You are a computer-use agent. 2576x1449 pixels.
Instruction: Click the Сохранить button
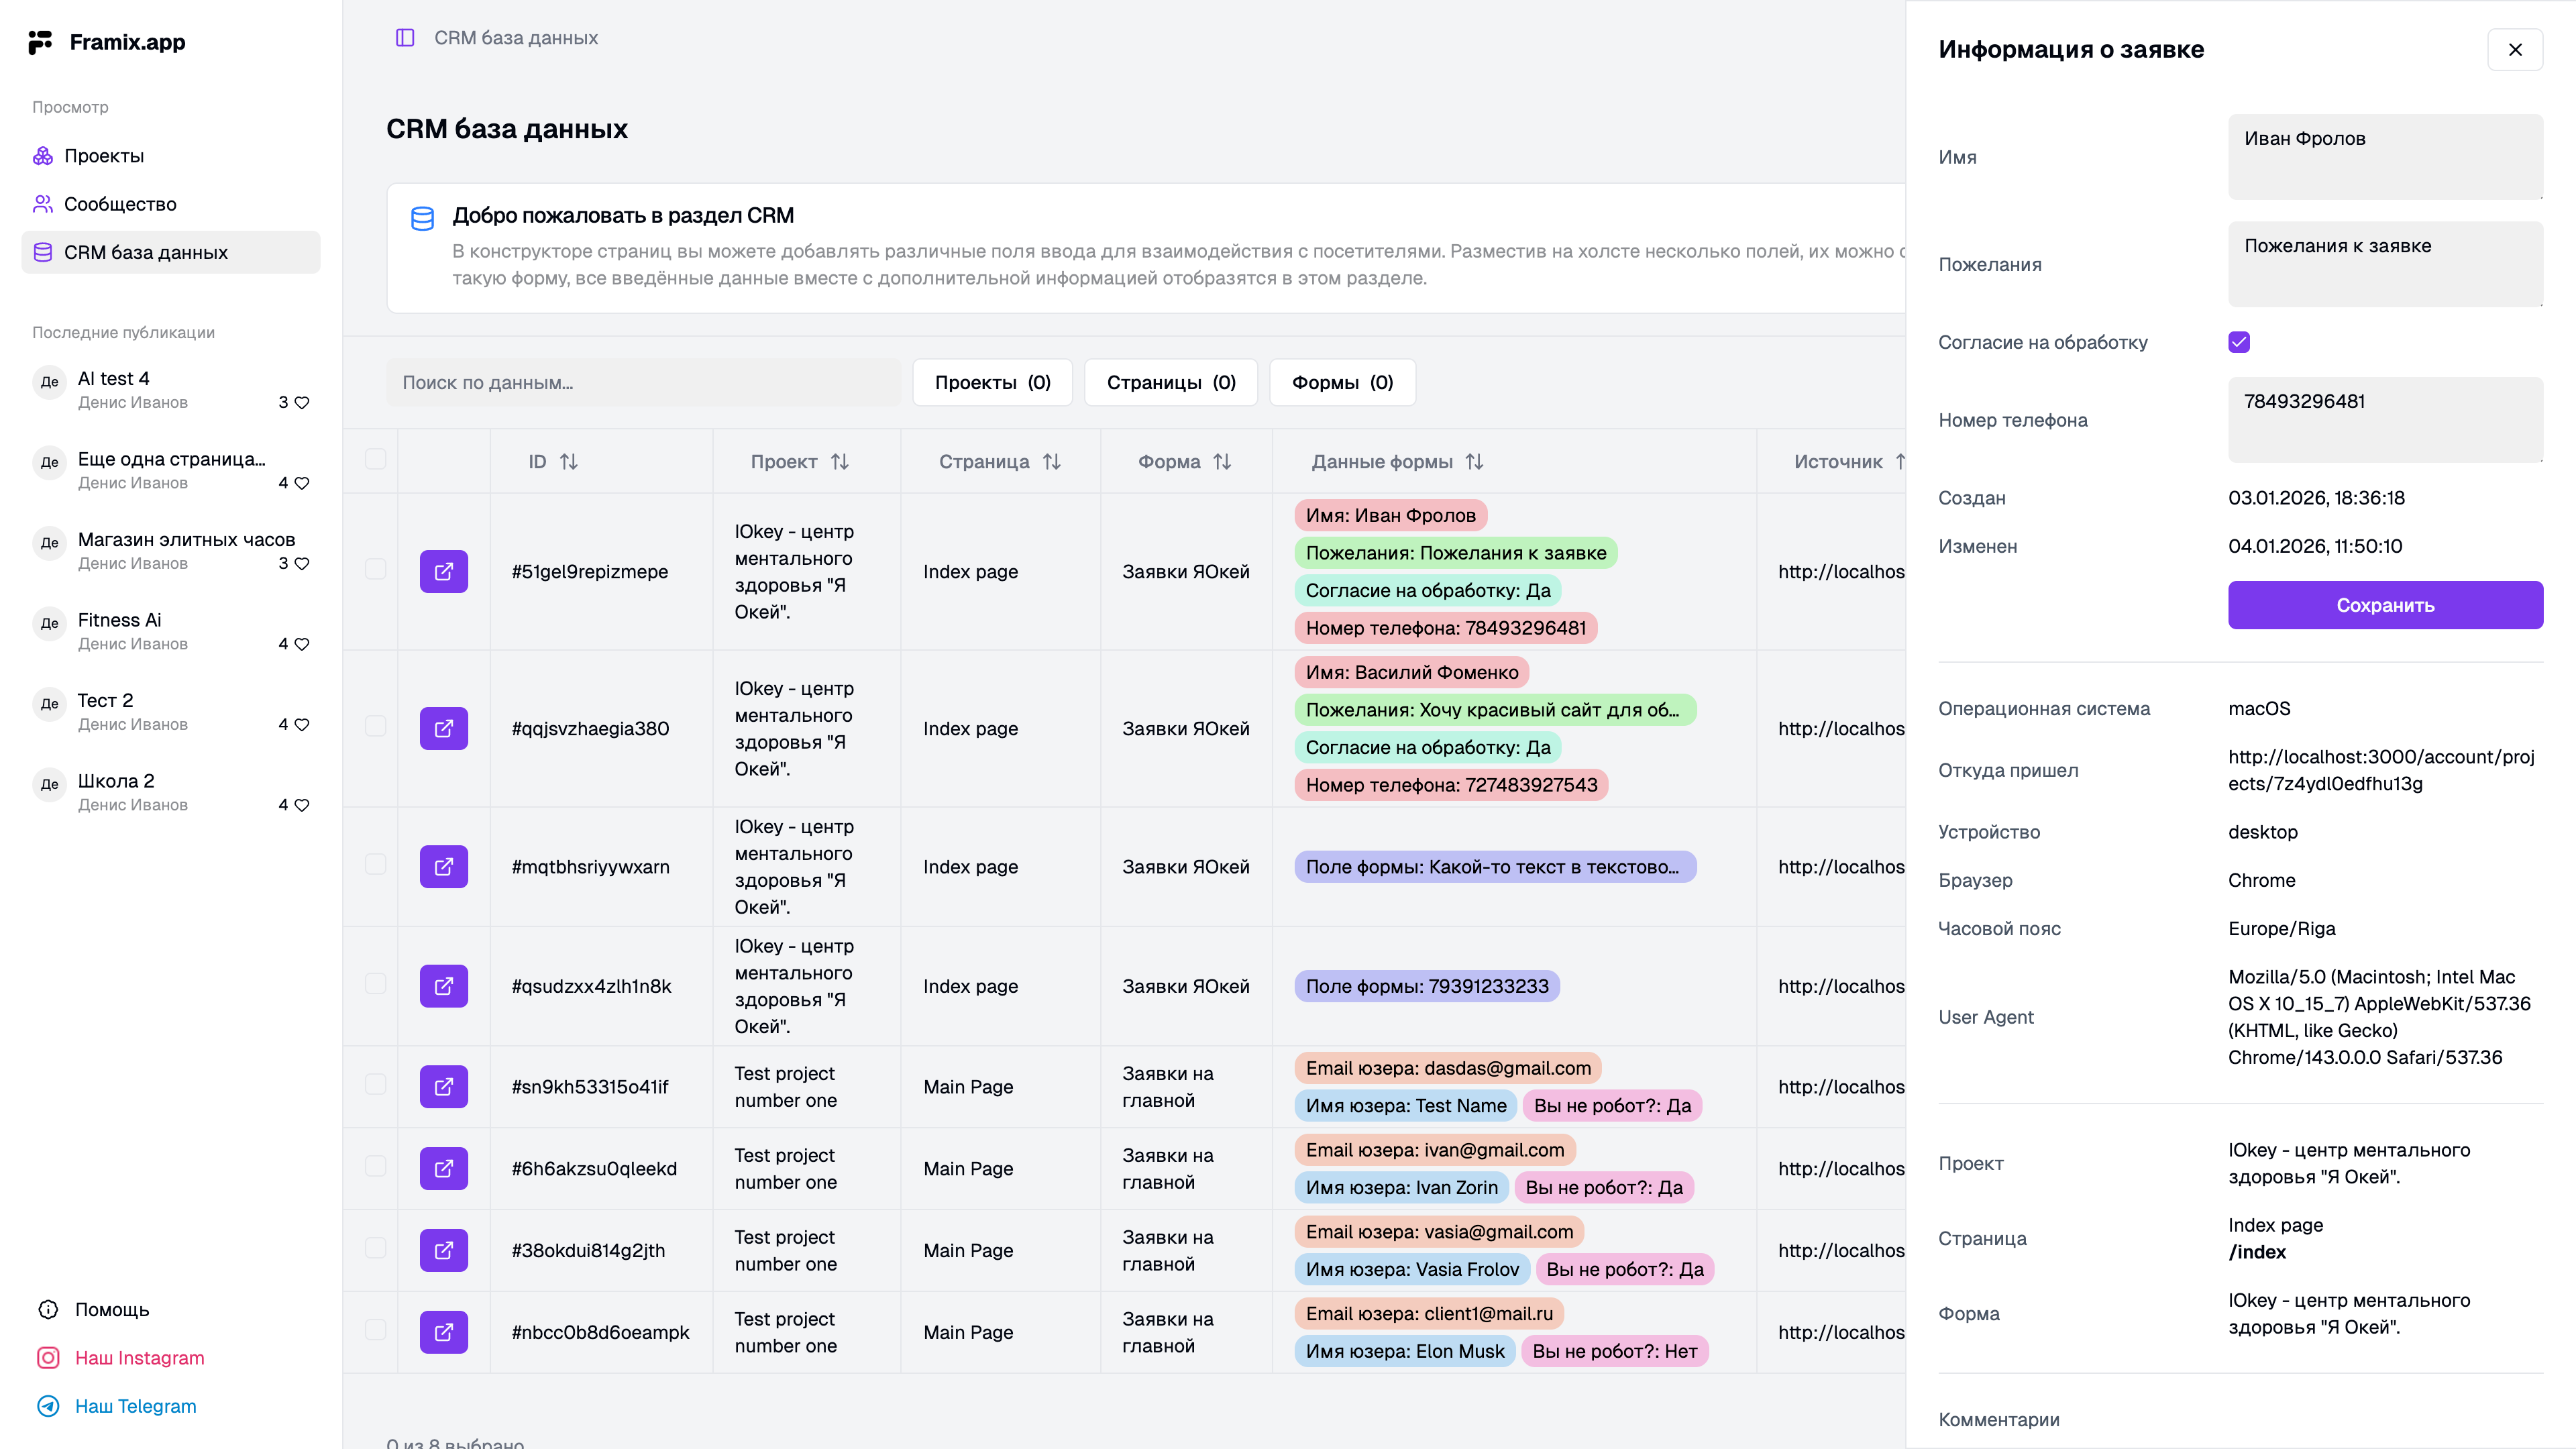coord(2385,605)
